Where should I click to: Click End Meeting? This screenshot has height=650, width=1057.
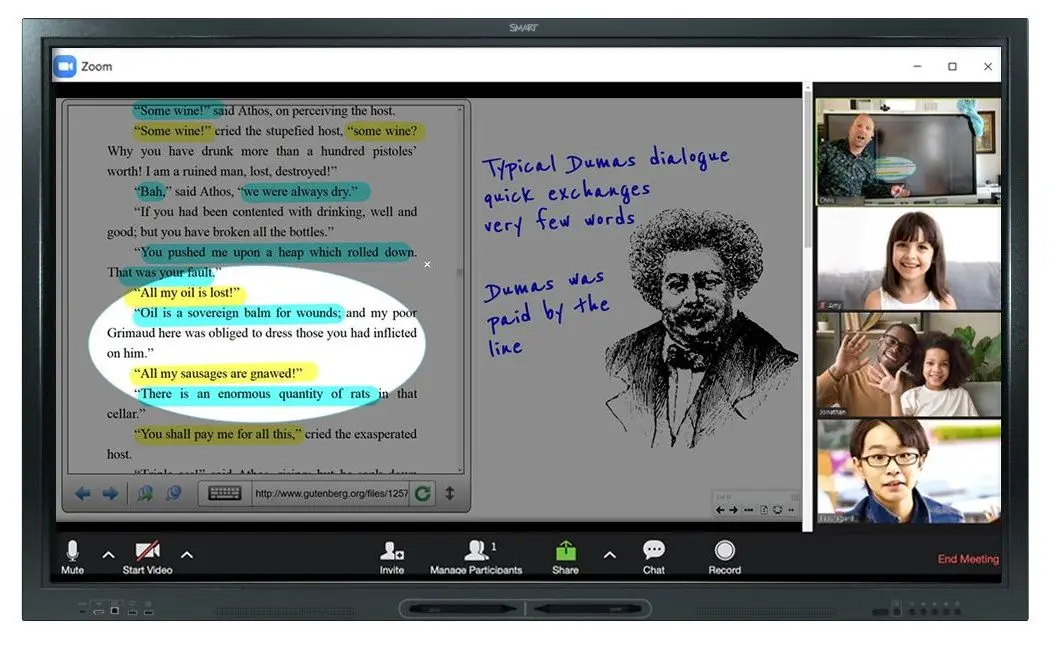click(x=967, y=559)
